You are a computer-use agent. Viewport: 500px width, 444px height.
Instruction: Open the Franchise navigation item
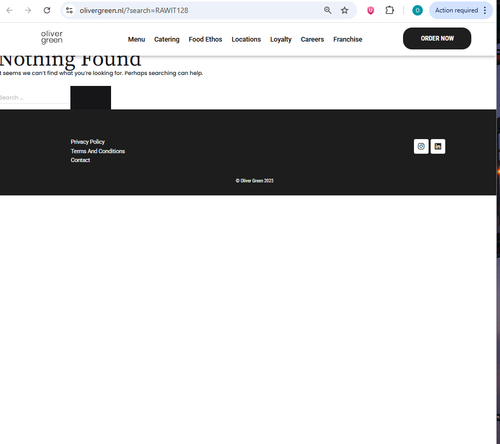pos(348,39)
